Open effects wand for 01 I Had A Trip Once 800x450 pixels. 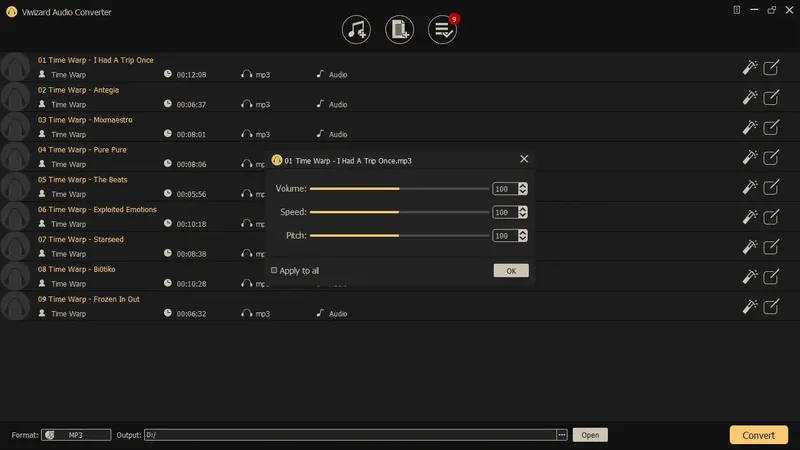[749, 67]
